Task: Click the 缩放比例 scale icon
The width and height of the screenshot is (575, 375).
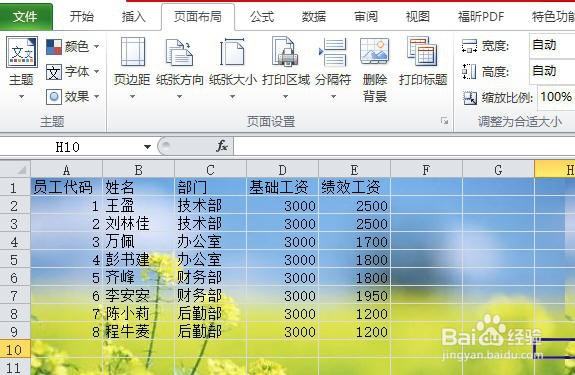Action: [x=470, y=98]
